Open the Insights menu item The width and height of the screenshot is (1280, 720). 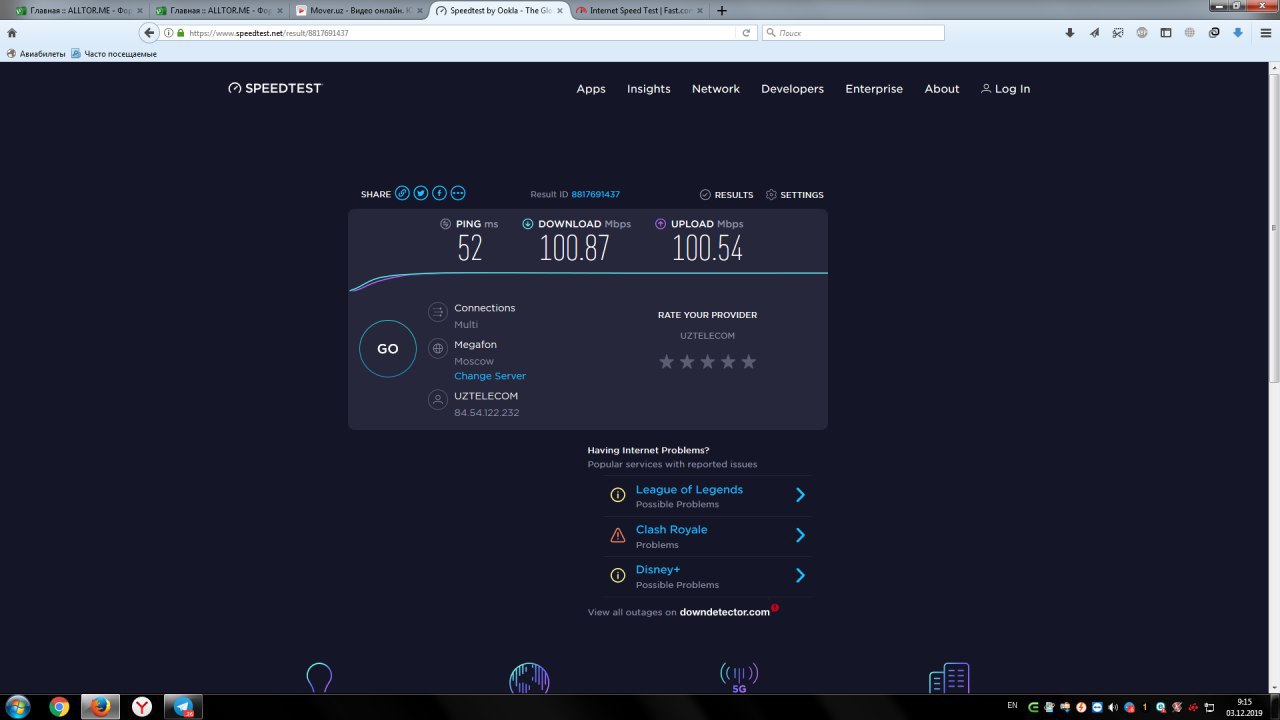[649, 89]
